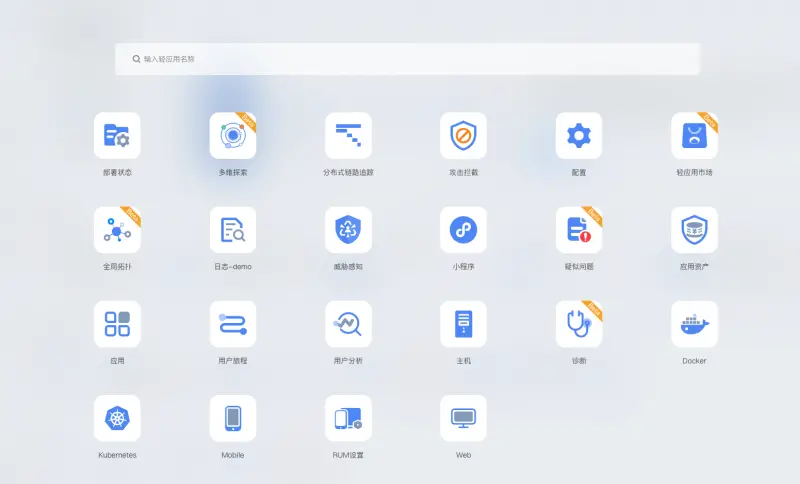Open the Docker whale icon

(x=694, y=324)
